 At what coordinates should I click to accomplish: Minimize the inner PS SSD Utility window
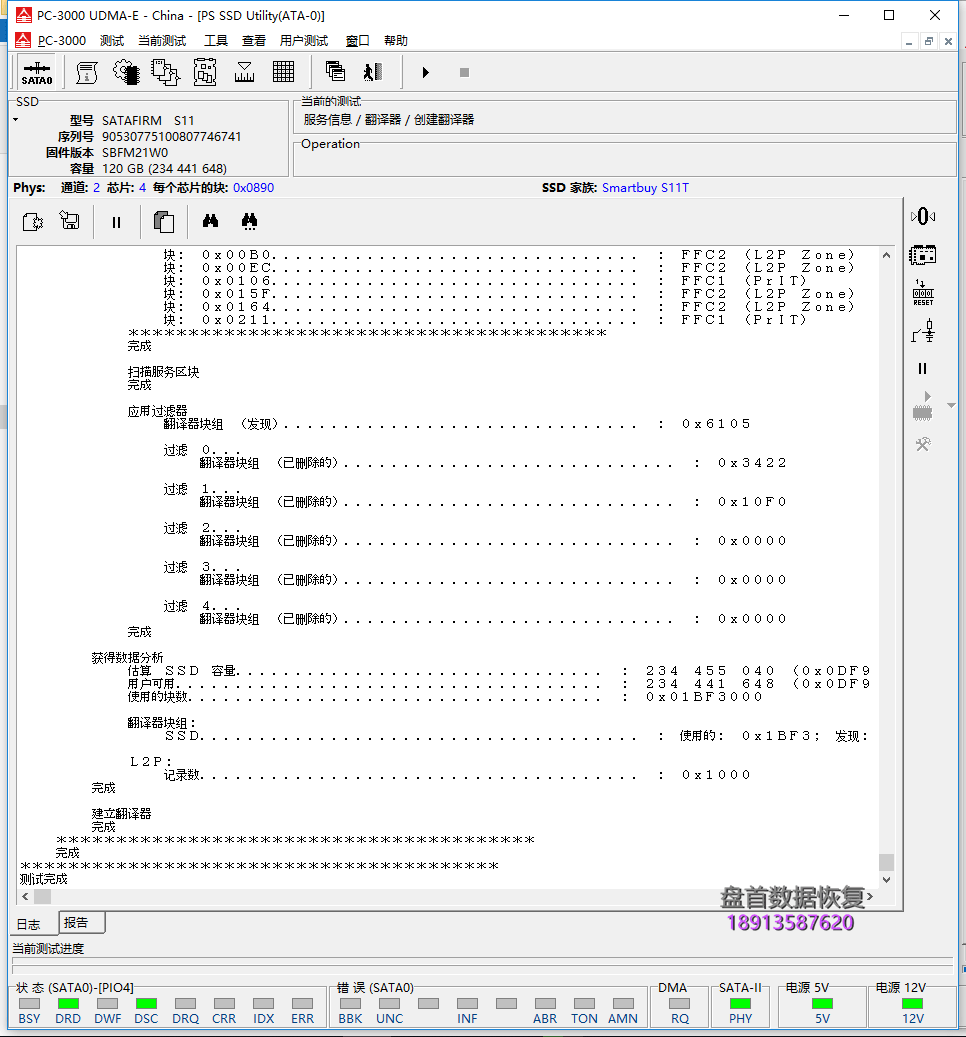tap(909, 42)
